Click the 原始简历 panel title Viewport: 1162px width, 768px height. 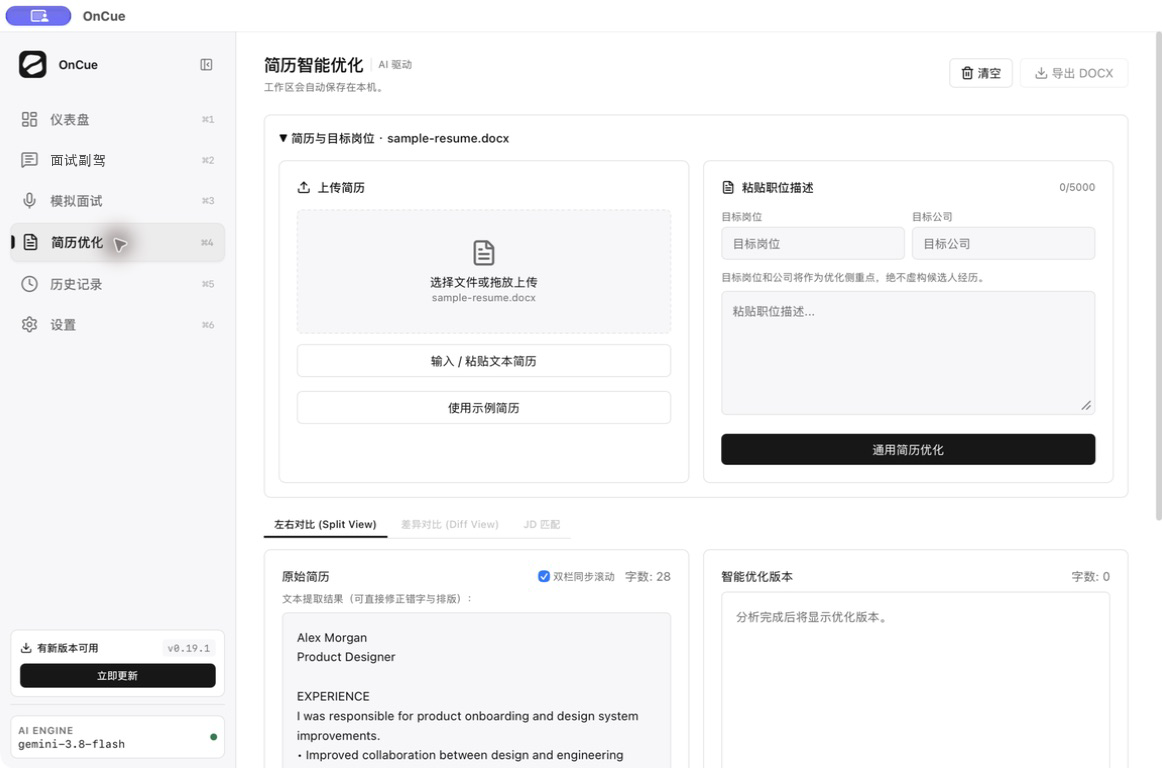pos(305,576)
